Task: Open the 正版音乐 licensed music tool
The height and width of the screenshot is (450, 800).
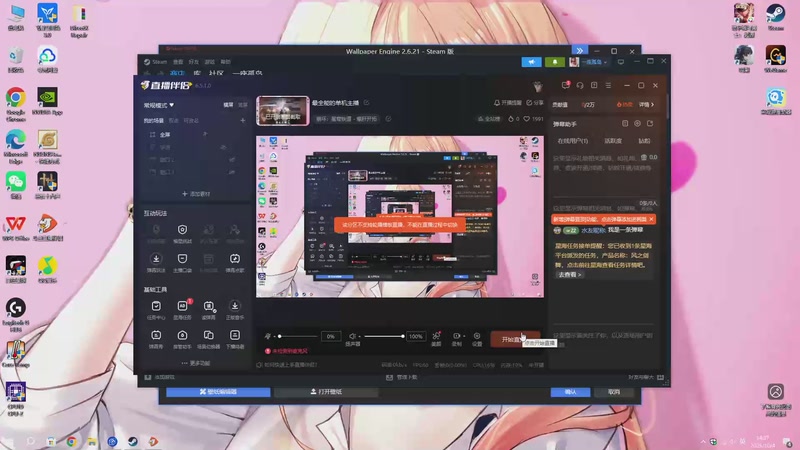Action: [x=235, y=310]
